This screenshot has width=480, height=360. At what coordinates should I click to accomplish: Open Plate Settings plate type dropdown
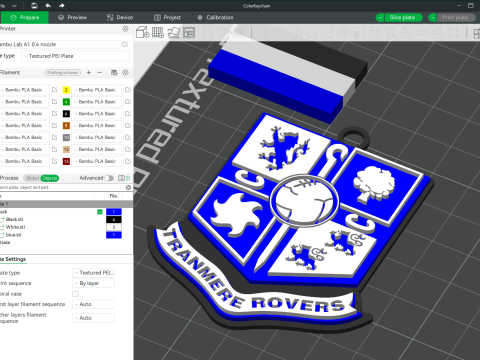pos(93,273)
